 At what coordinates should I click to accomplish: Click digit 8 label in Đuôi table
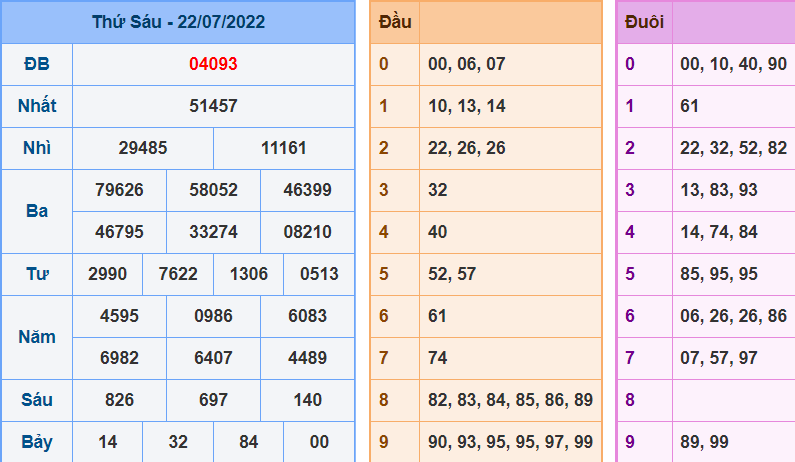(630, 401)
